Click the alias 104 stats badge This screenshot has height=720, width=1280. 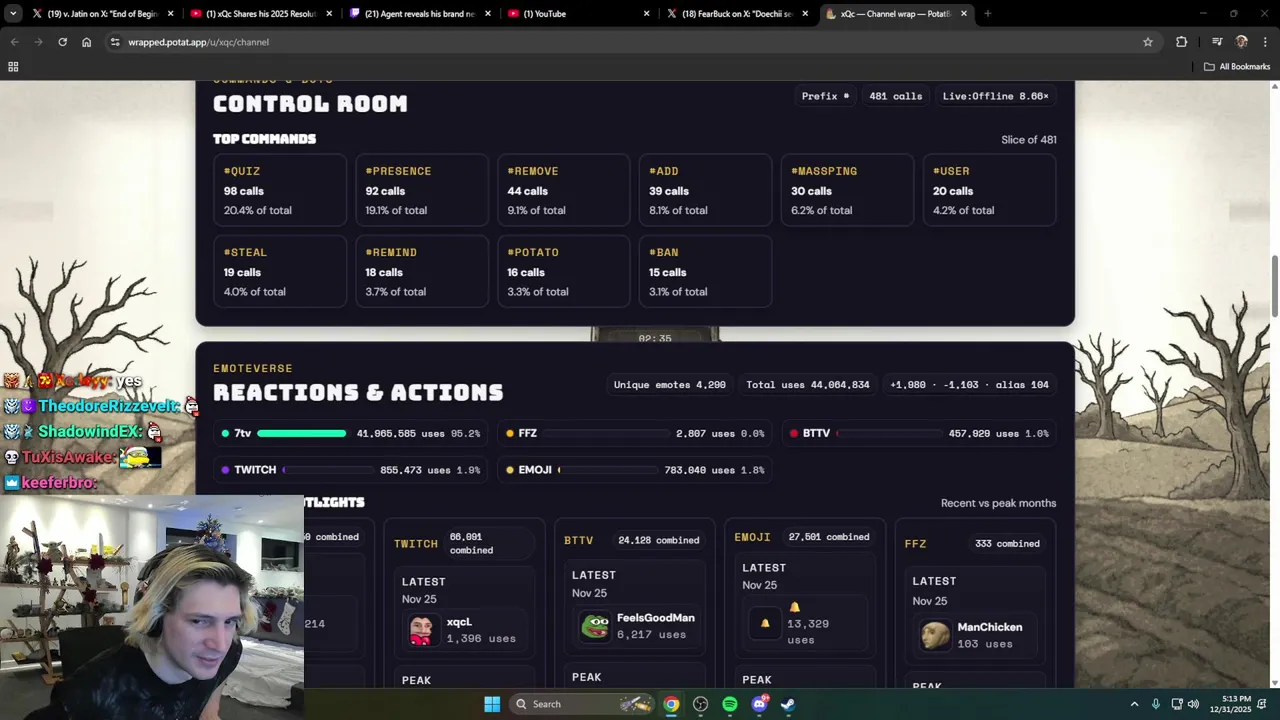click(x=969, y=385)
